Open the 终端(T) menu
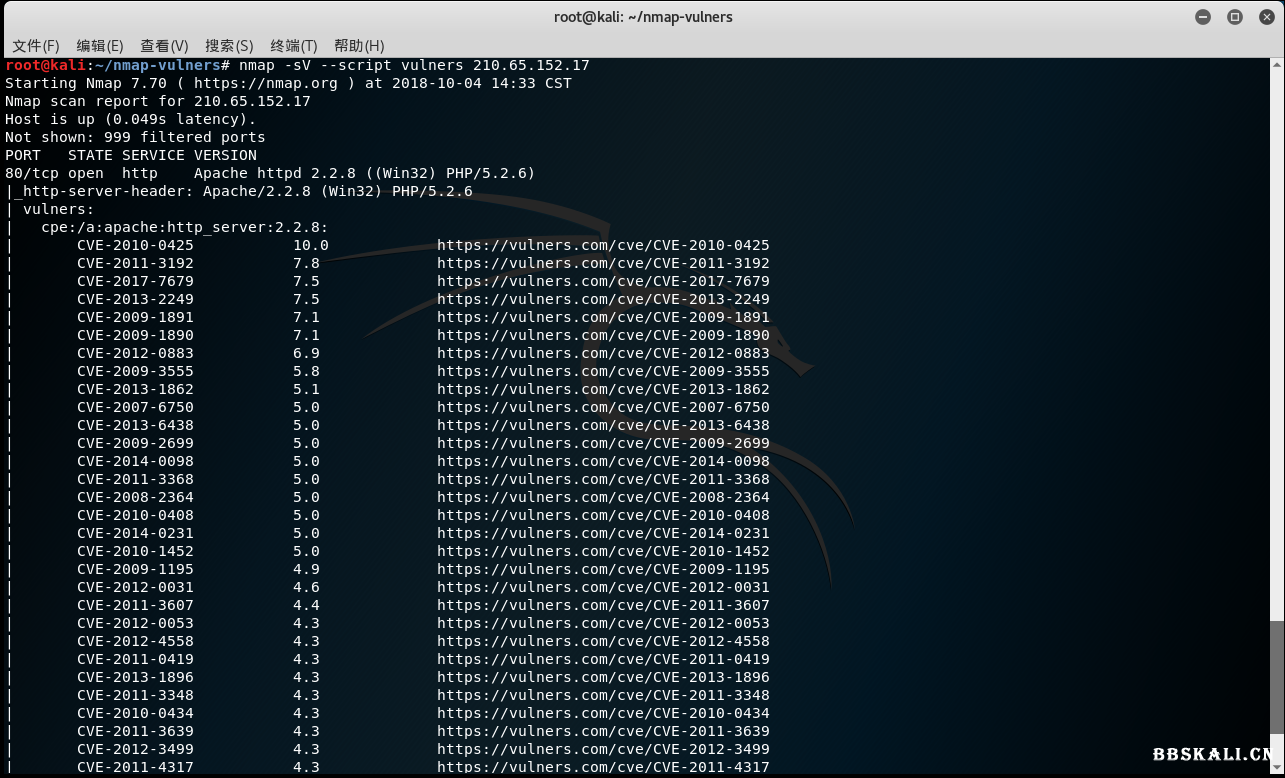The height and width of the screenshot is (778, 1285). pyautogui.click(x=293, y=46)
